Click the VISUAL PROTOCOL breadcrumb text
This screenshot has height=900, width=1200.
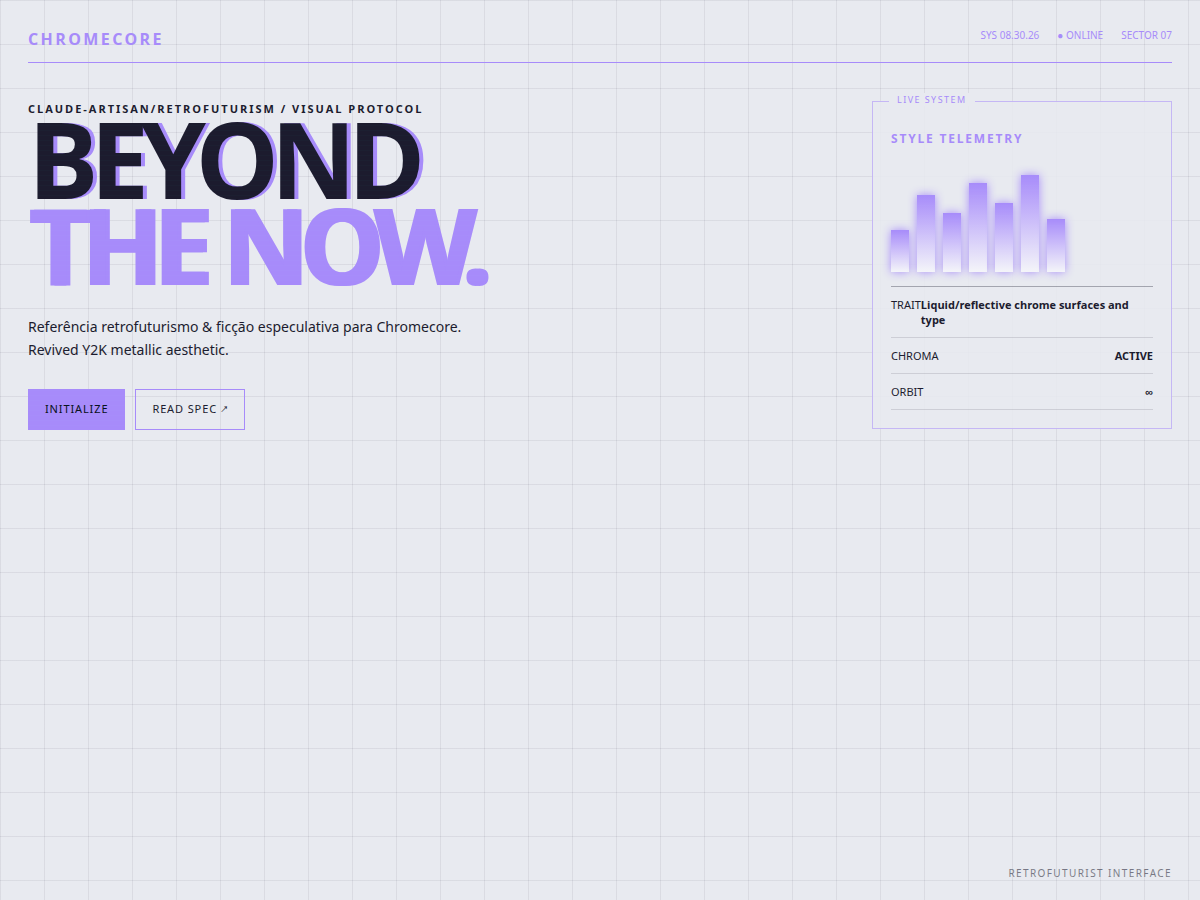pyautogui.click(x=357, y=109)
